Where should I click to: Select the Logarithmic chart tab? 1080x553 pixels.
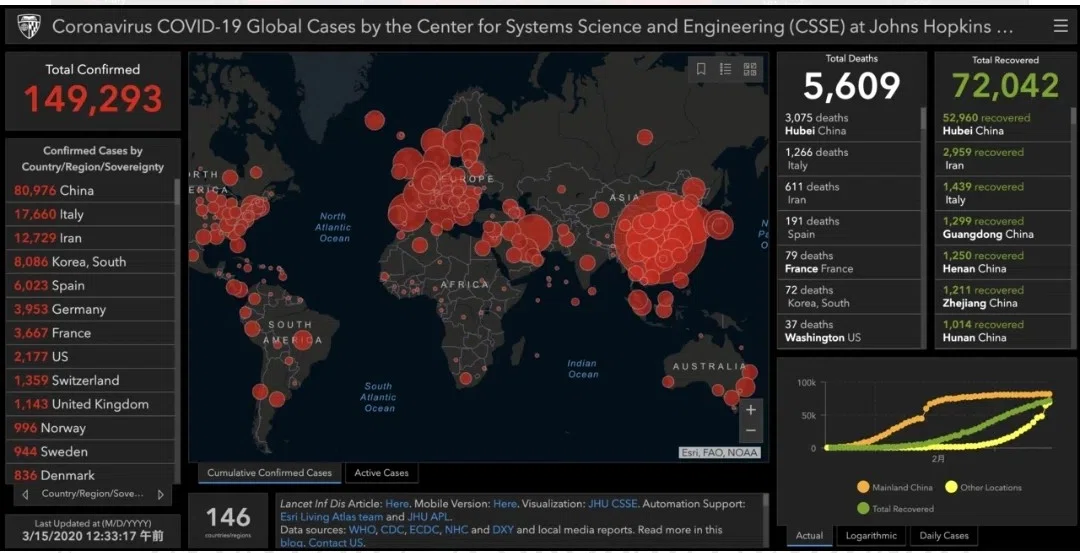coord(871,535)
